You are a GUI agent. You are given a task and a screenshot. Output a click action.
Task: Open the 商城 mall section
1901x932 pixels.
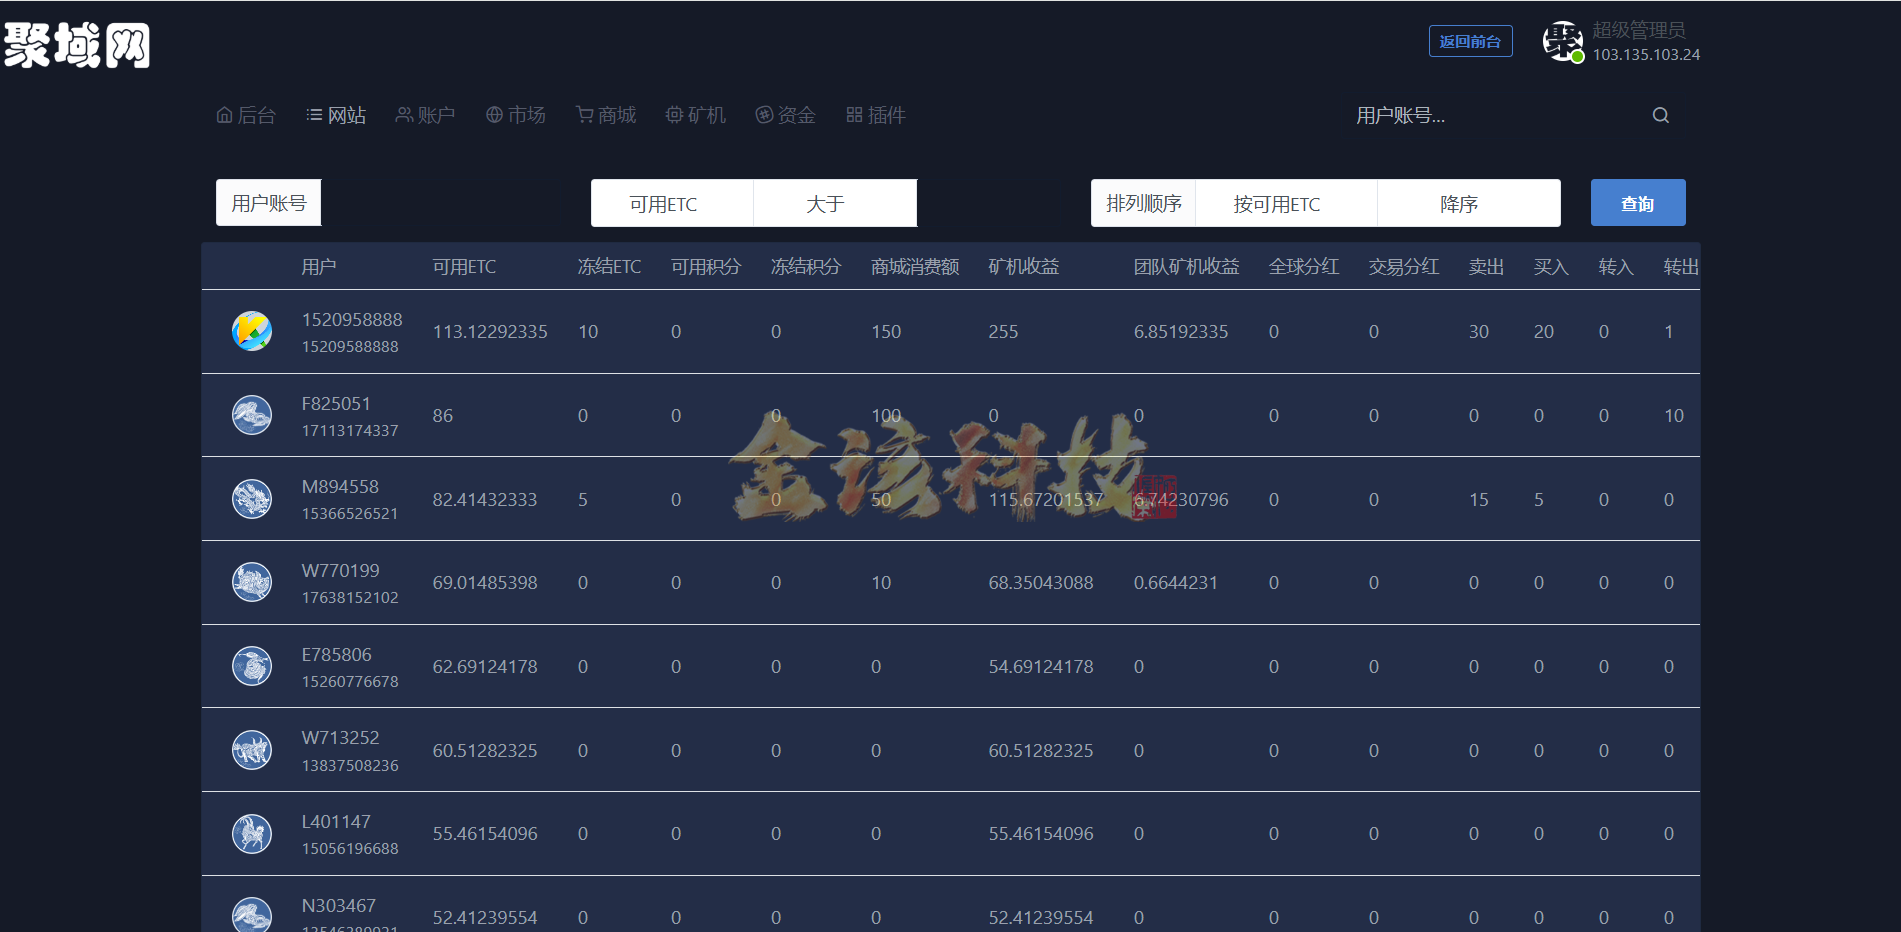605,115
